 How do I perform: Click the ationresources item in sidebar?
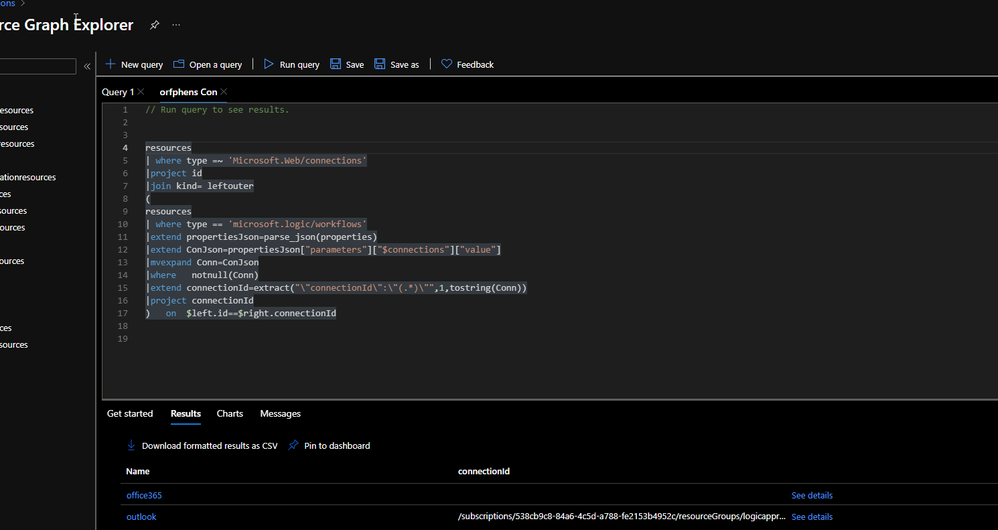28,178
